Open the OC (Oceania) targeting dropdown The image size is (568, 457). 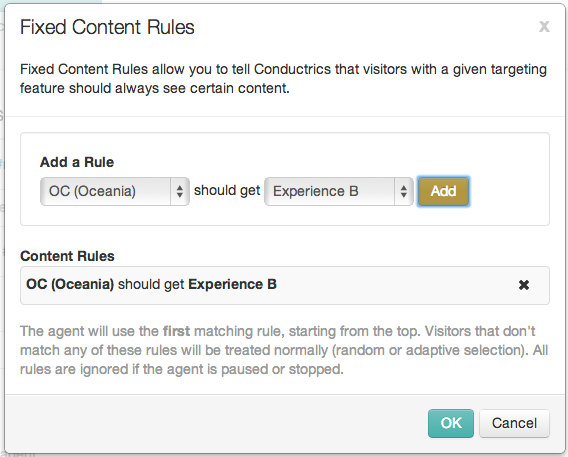click(x=114, y=191)
